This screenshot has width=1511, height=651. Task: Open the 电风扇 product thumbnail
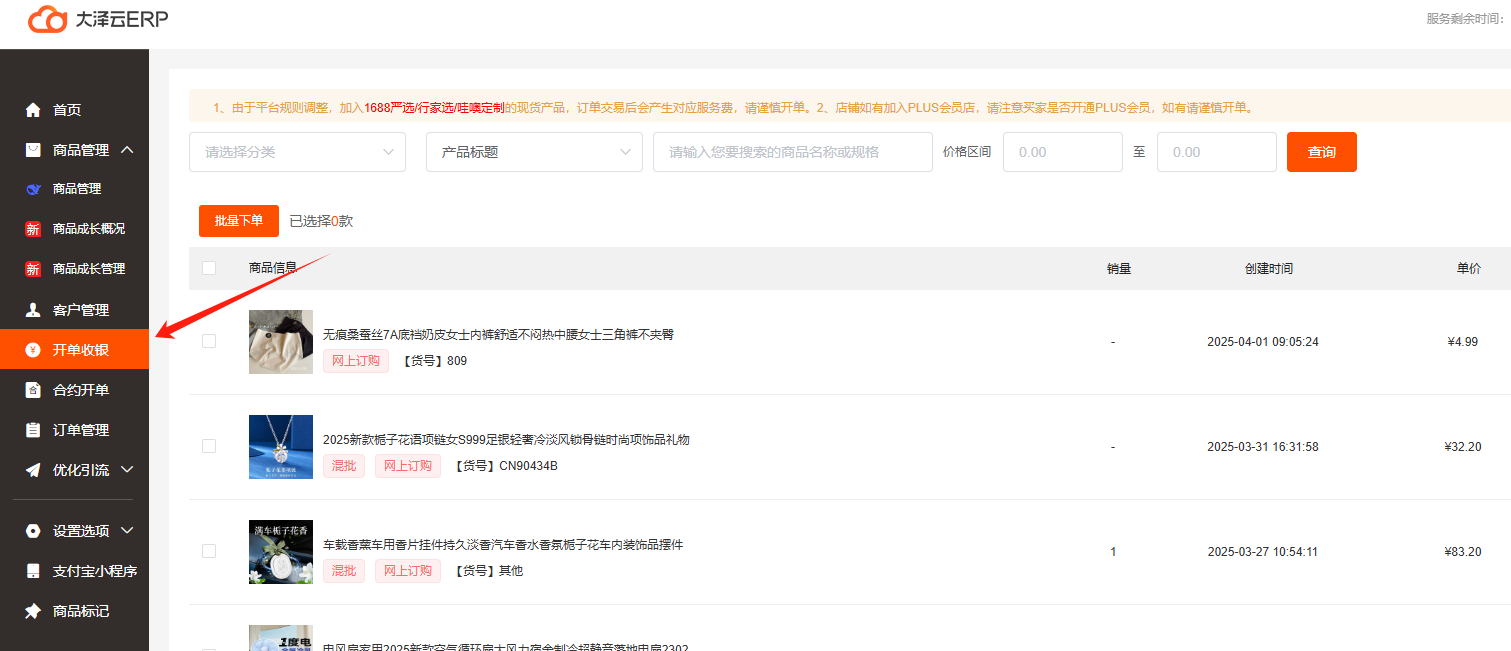(x=281, y=638)
